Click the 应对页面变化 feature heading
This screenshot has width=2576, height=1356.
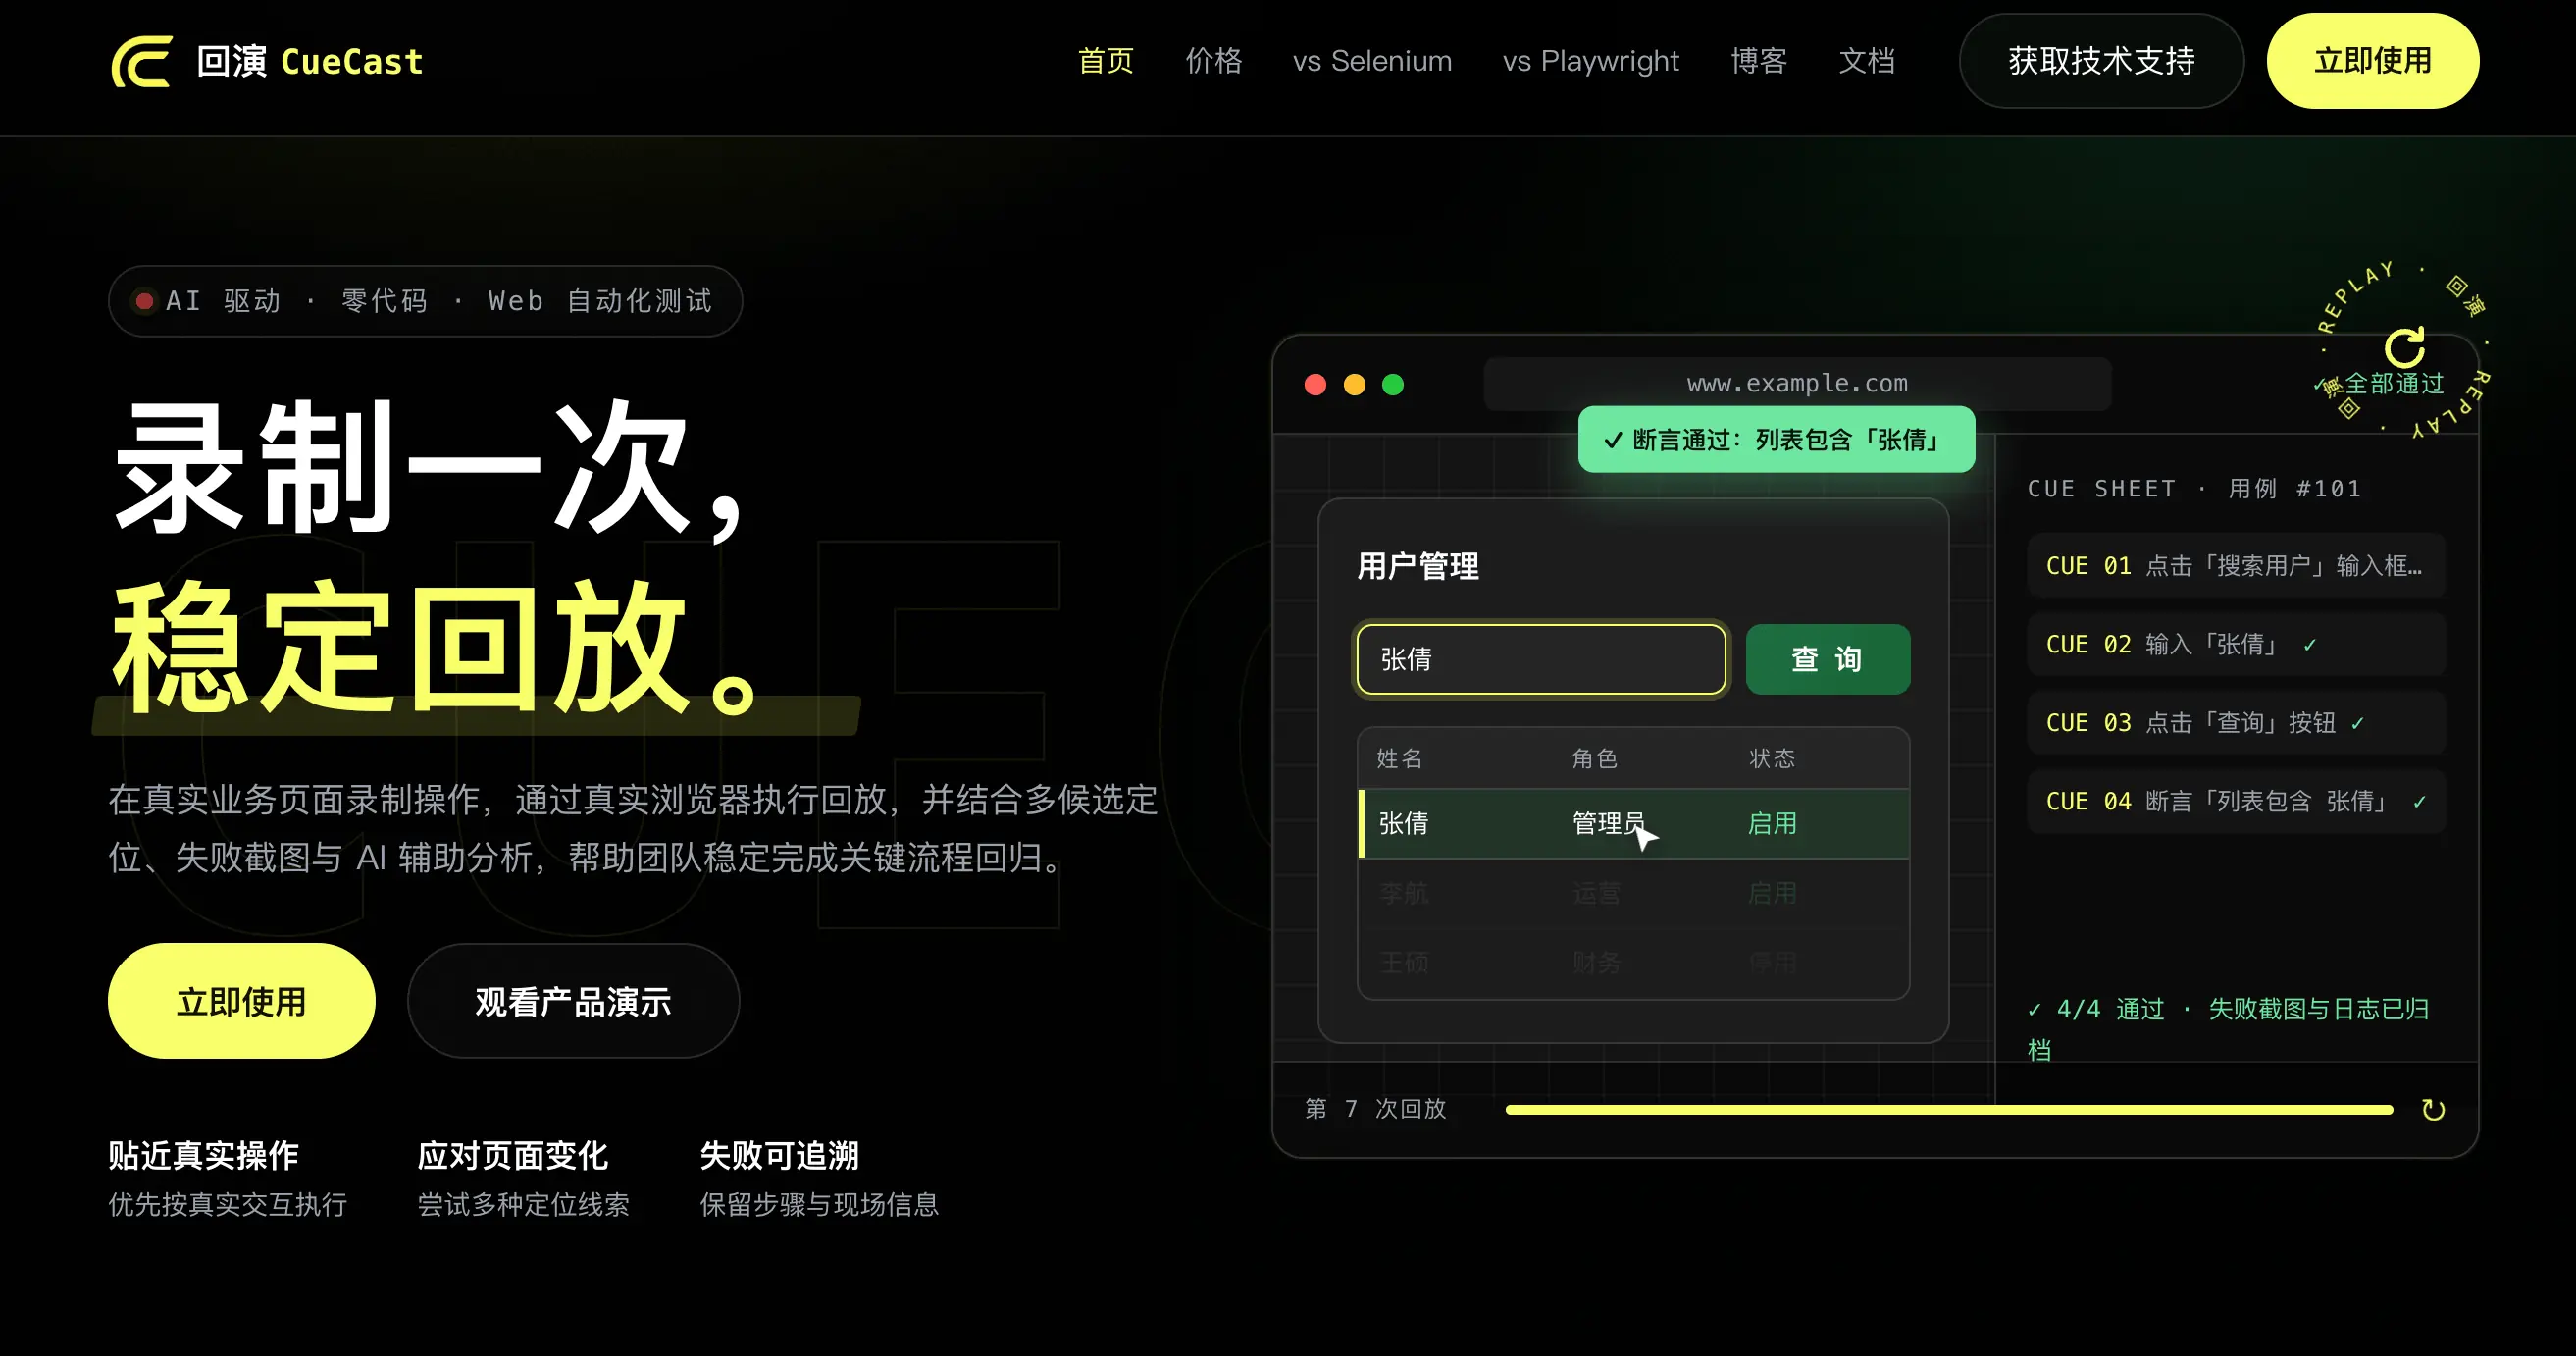(x=512, y=1156)
